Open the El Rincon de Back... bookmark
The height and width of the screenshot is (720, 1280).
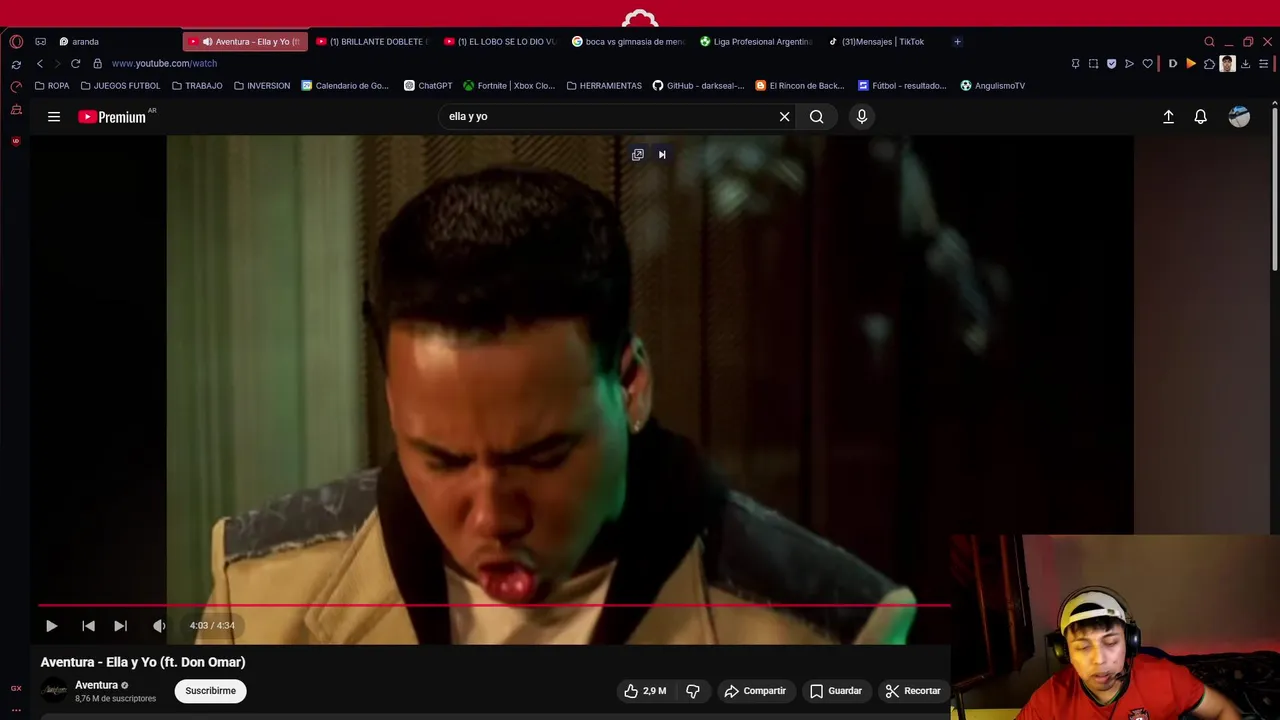click(x=800, y=86)
